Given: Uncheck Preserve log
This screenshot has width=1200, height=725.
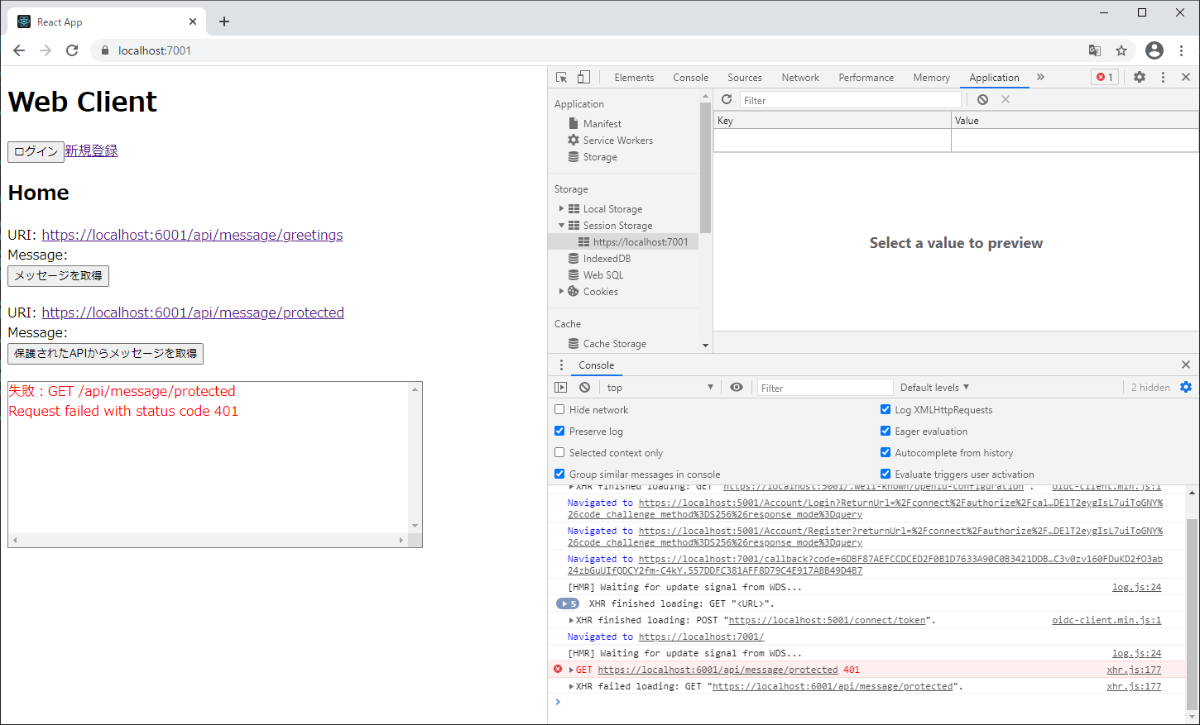Looking at the screenshot, I should point(560,431).
